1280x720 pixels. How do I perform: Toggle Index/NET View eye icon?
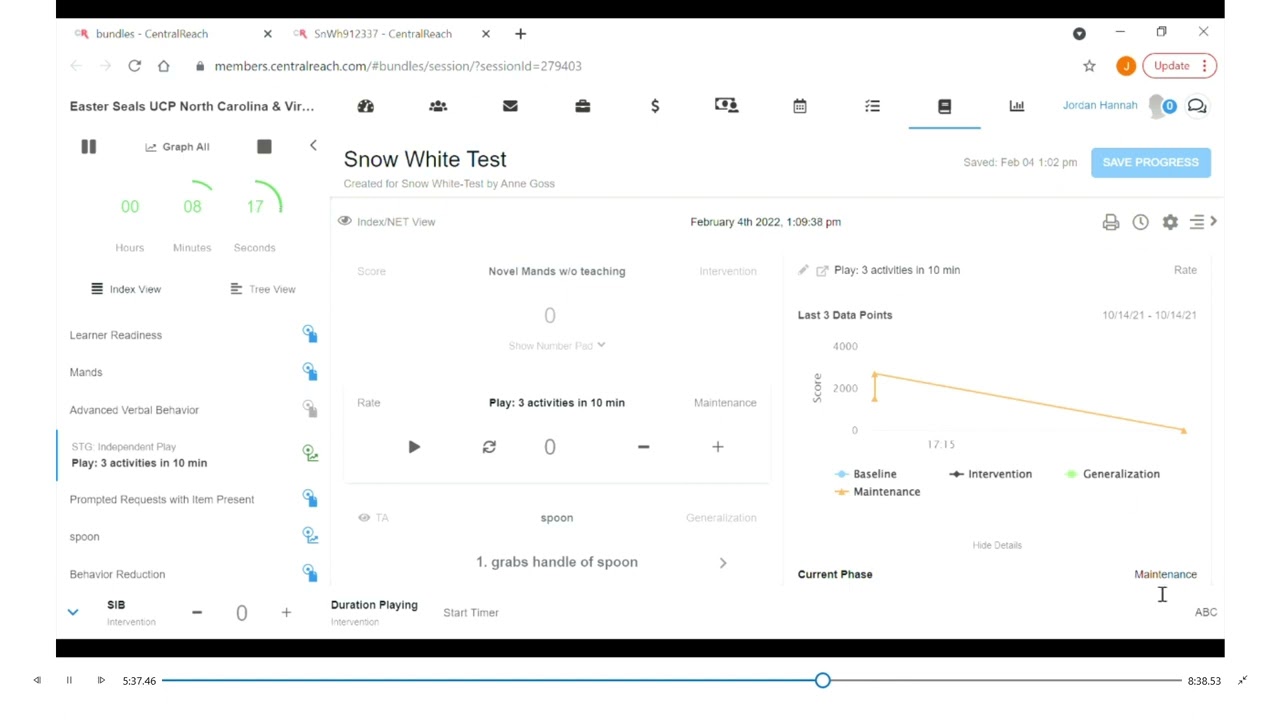coord(345,221)
